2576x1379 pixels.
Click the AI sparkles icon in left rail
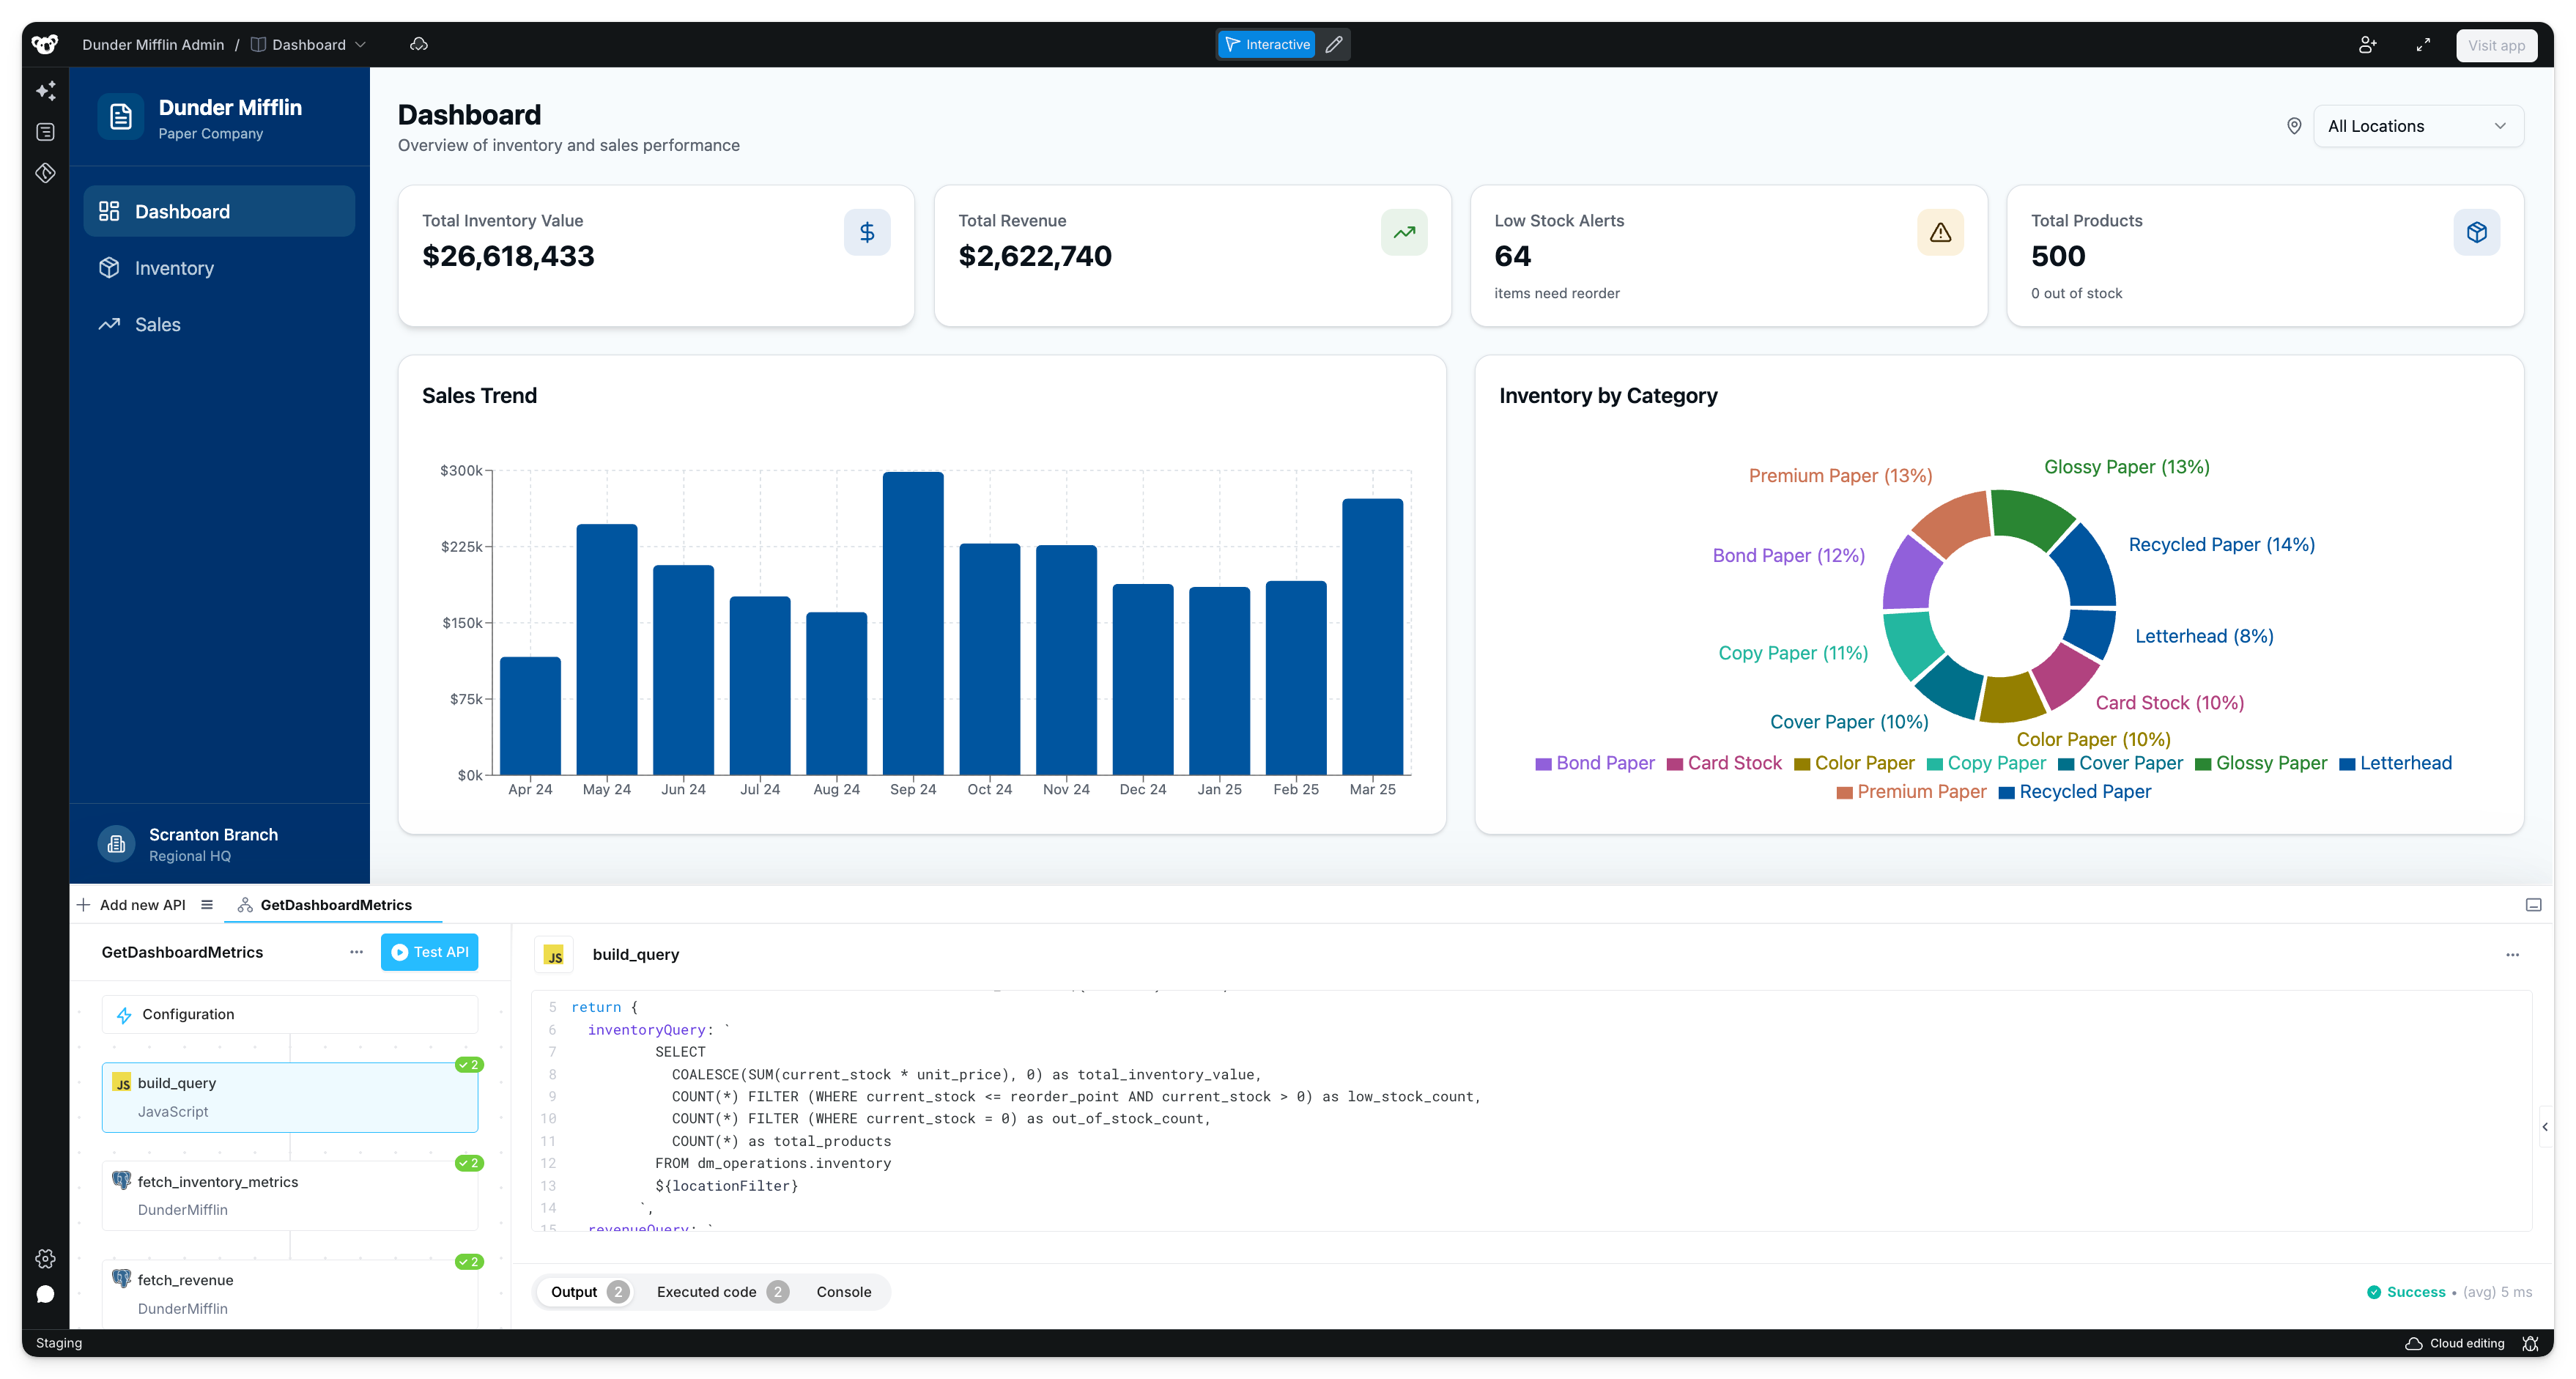pos(45,91)
